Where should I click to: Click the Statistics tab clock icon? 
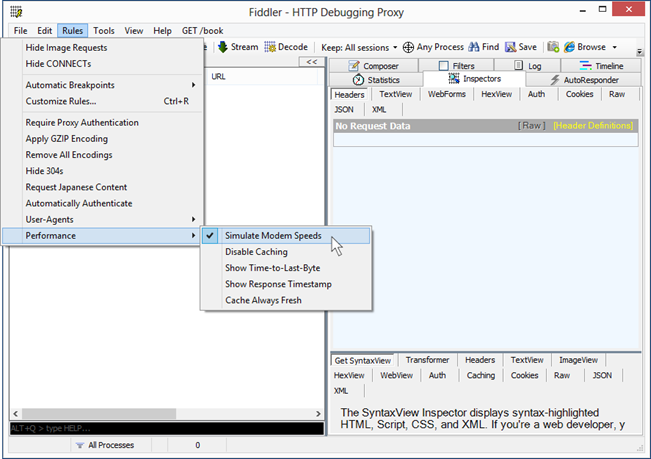358,80
